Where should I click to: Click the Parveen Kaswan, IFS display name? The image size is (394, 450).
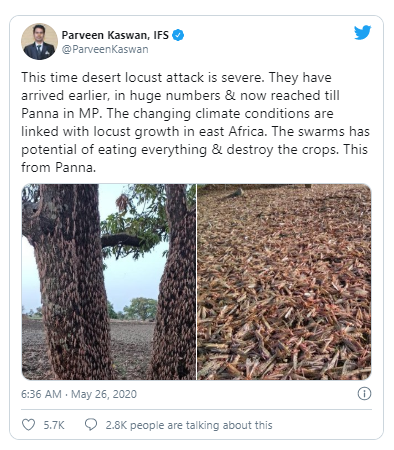click(115, 35)
